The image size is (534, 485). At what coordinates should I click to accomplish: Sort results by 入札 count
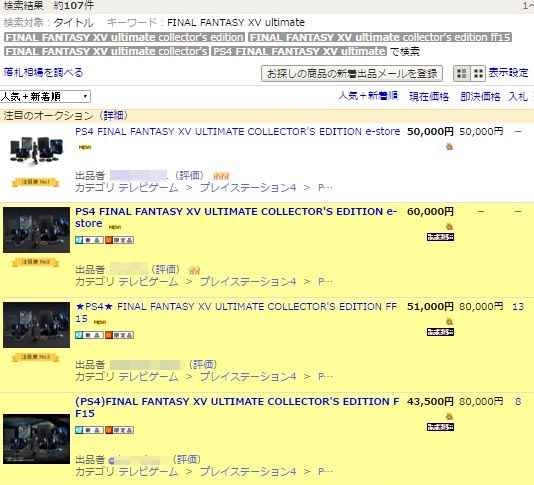pos(518,96)
